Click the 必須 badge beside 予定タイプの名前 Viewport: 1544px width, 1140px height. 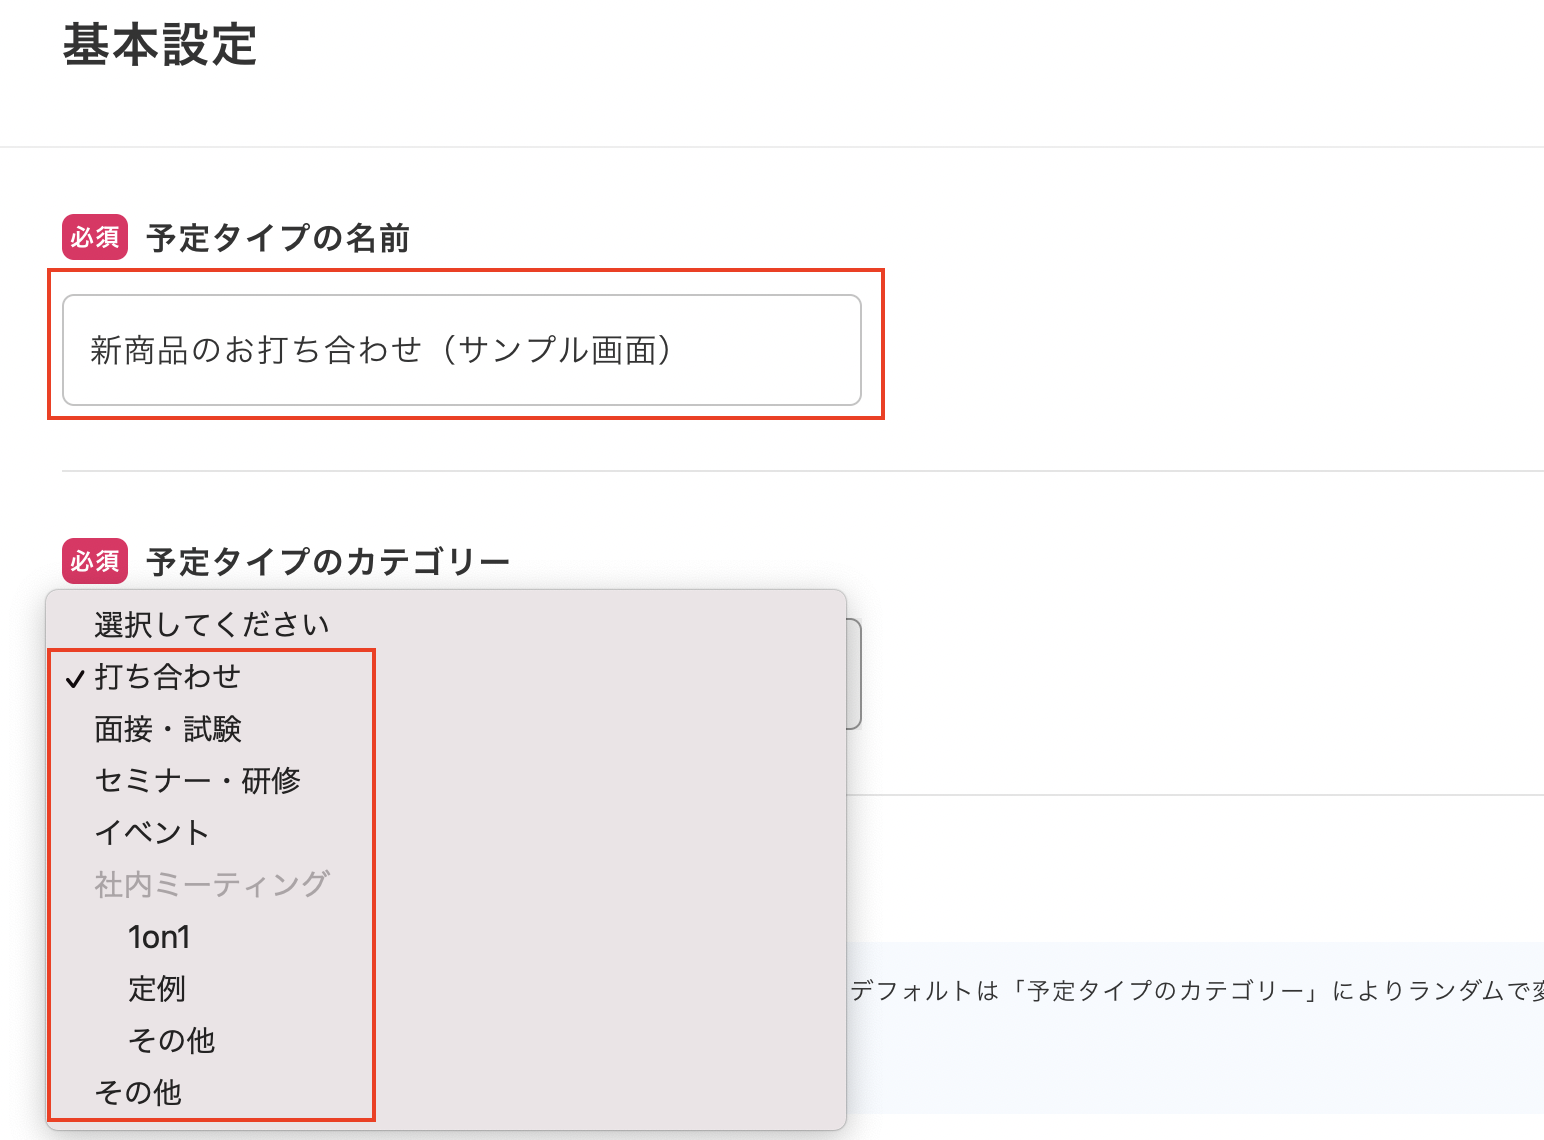click(x=94, y=237)
